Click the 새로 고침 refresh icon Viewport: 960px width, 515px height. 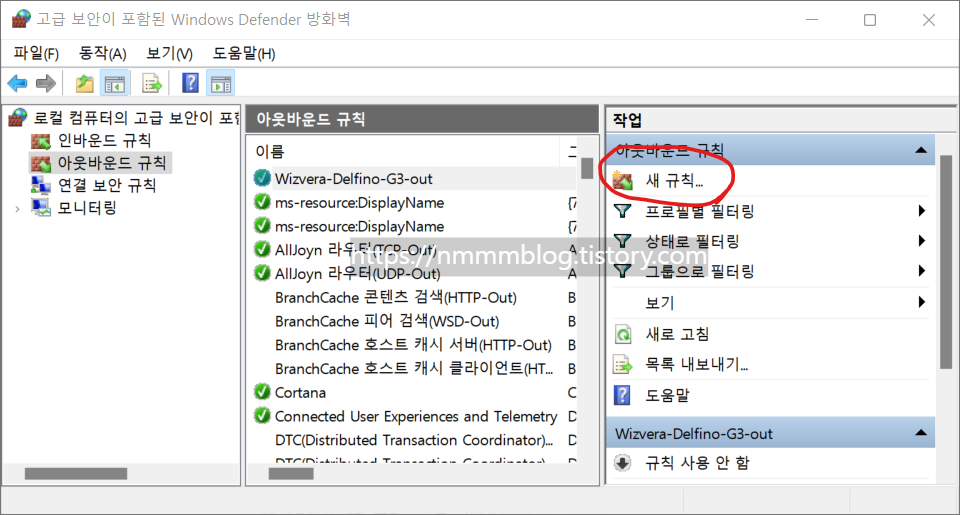(x=623, y=334)
